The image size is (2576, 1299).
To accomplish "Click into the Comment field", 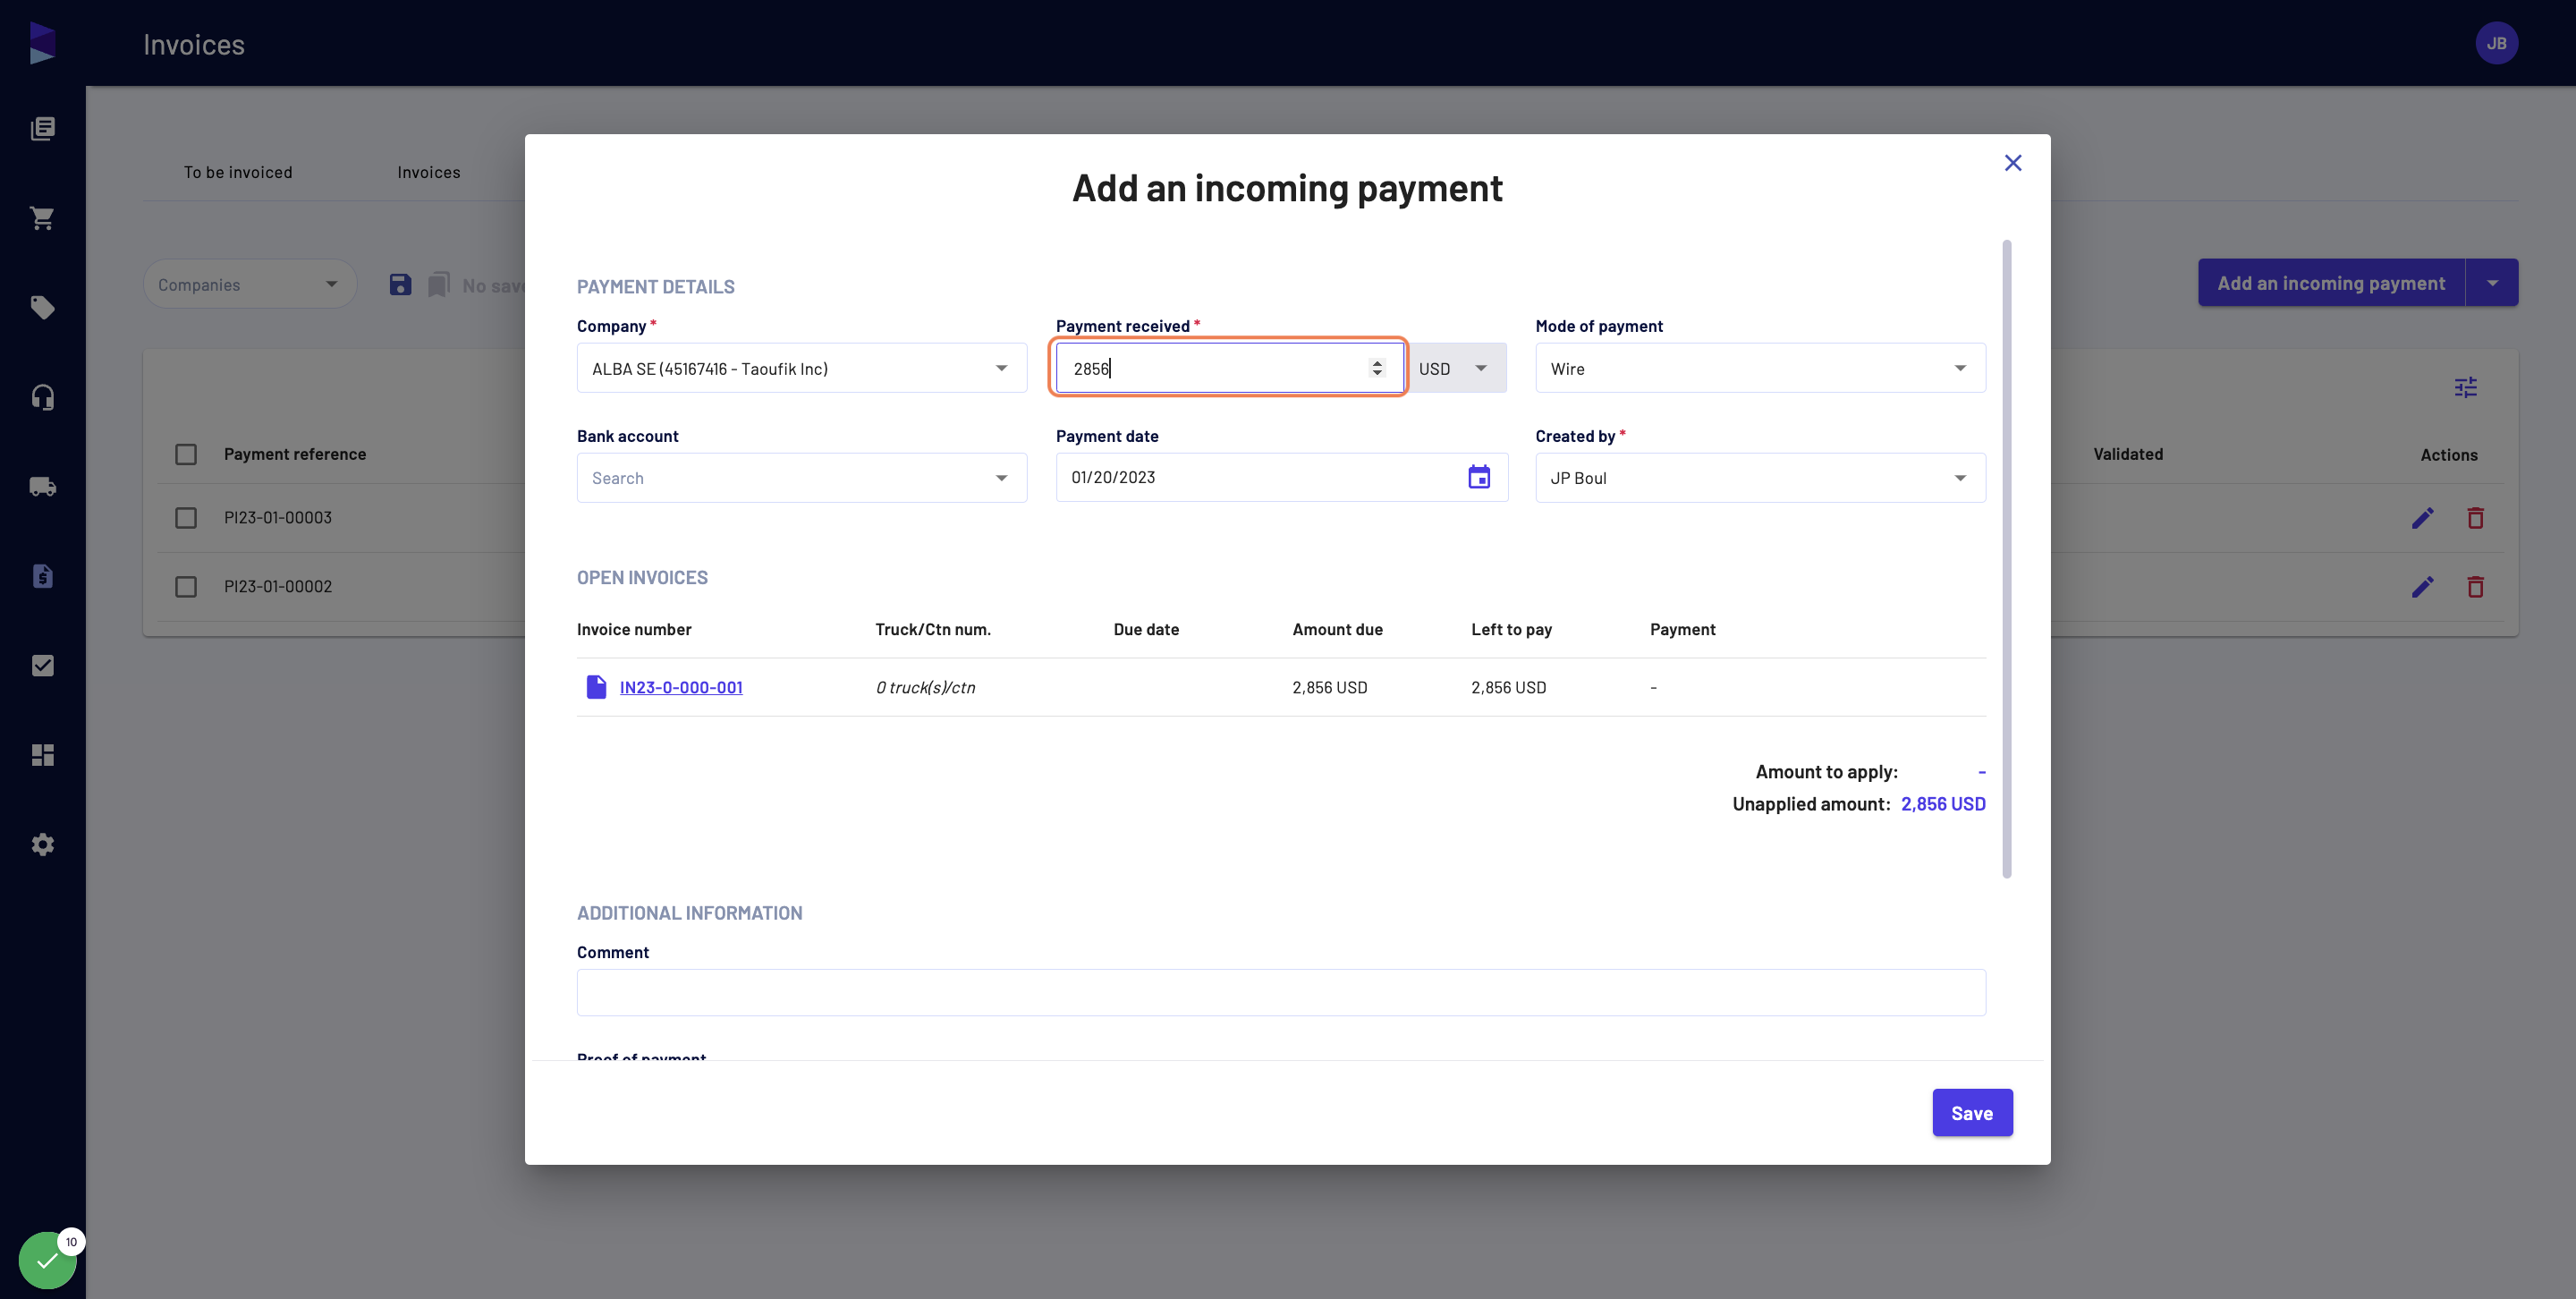I will 1281,993.
